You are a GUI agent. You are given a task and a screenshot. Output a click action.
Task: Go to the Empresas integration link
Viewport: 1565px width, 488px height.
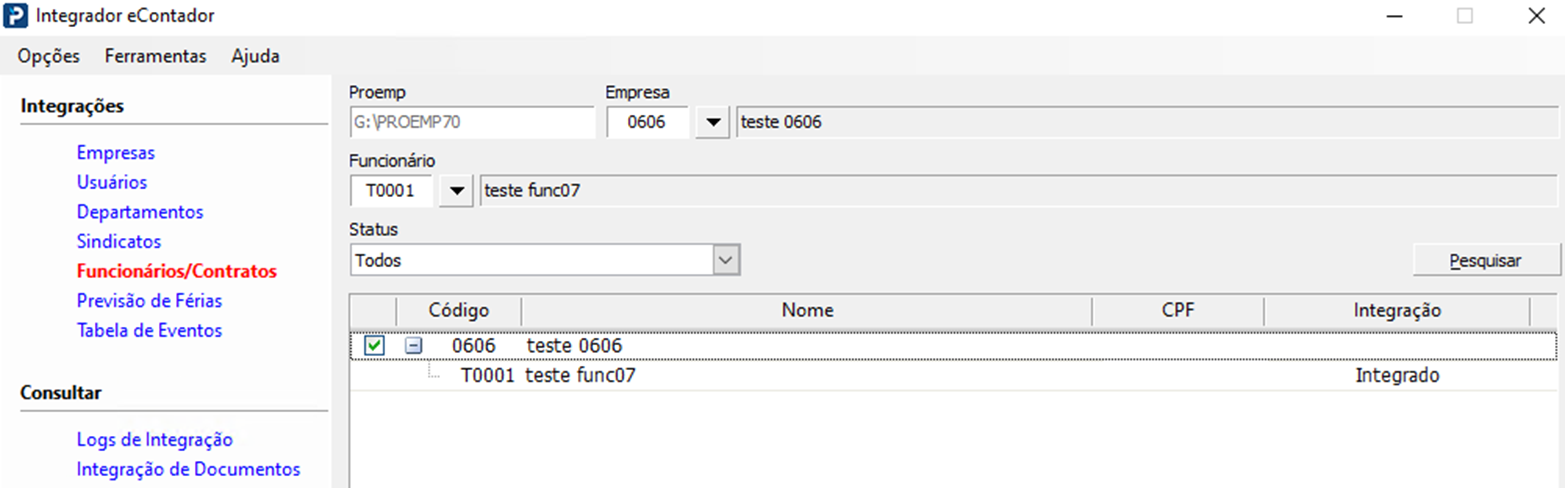pos(116,153)
